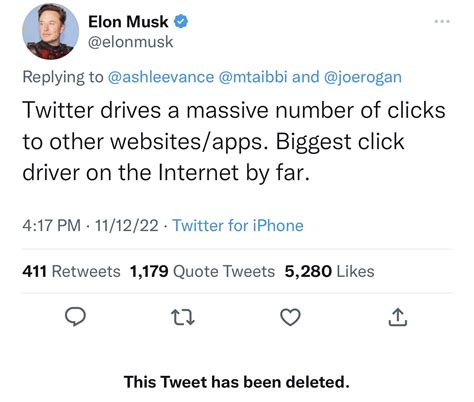Click the blue verified badge

click(181, 22)
